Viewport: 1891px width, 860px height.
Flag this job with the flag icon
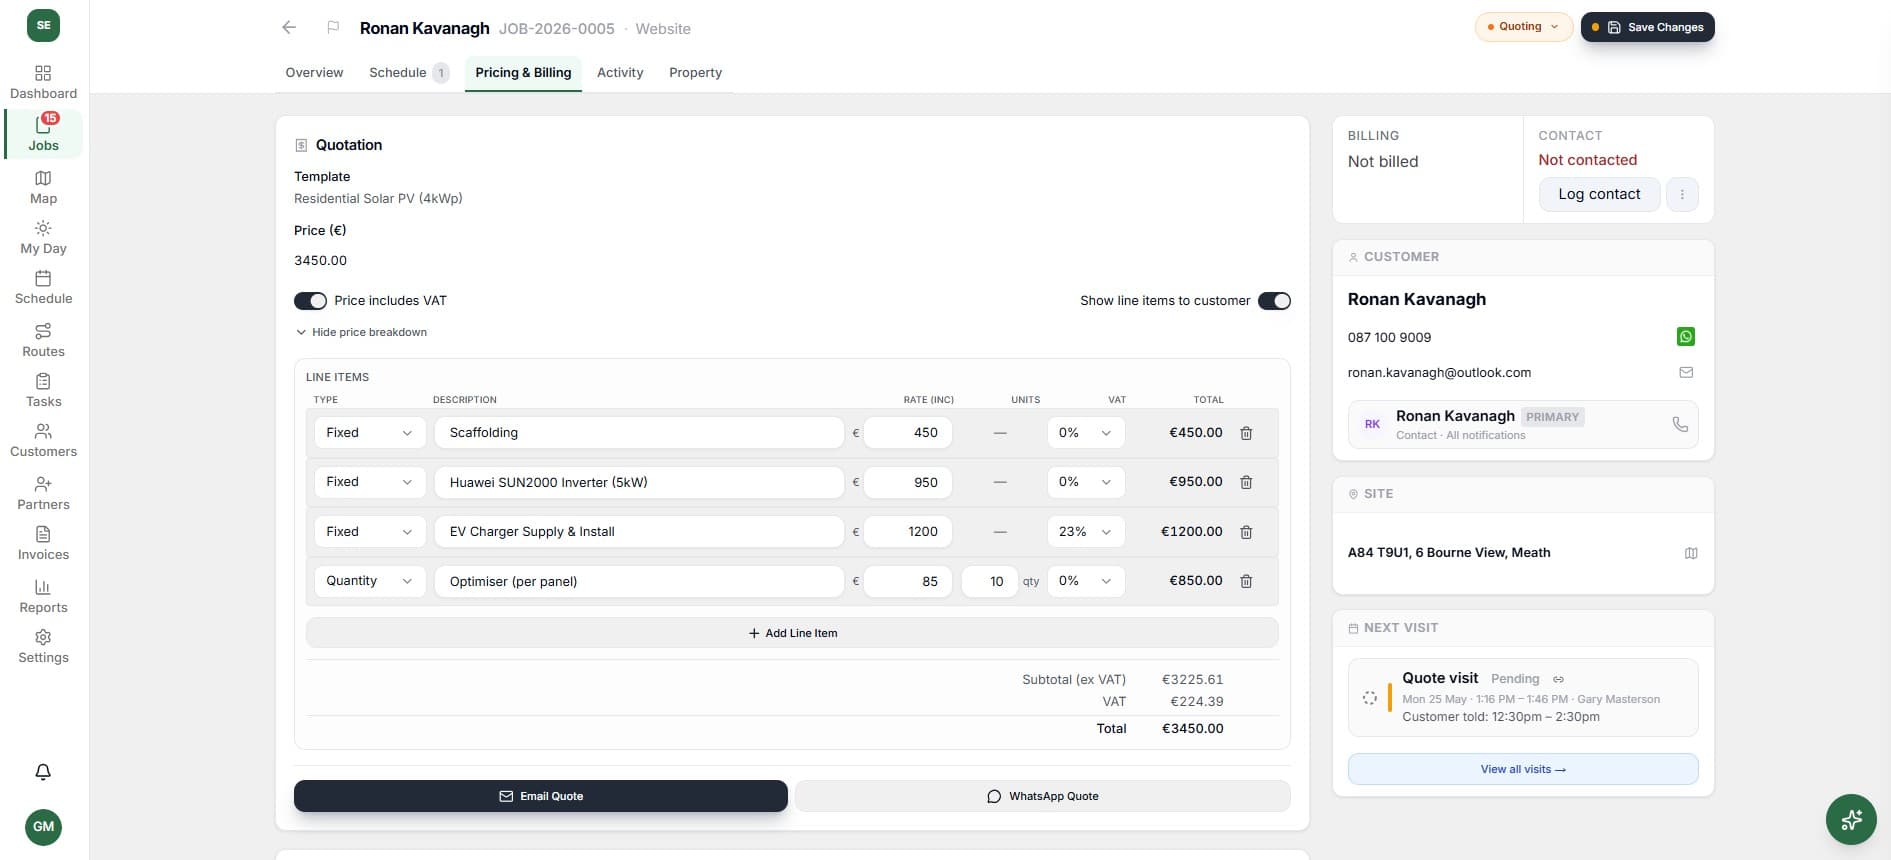333,28
